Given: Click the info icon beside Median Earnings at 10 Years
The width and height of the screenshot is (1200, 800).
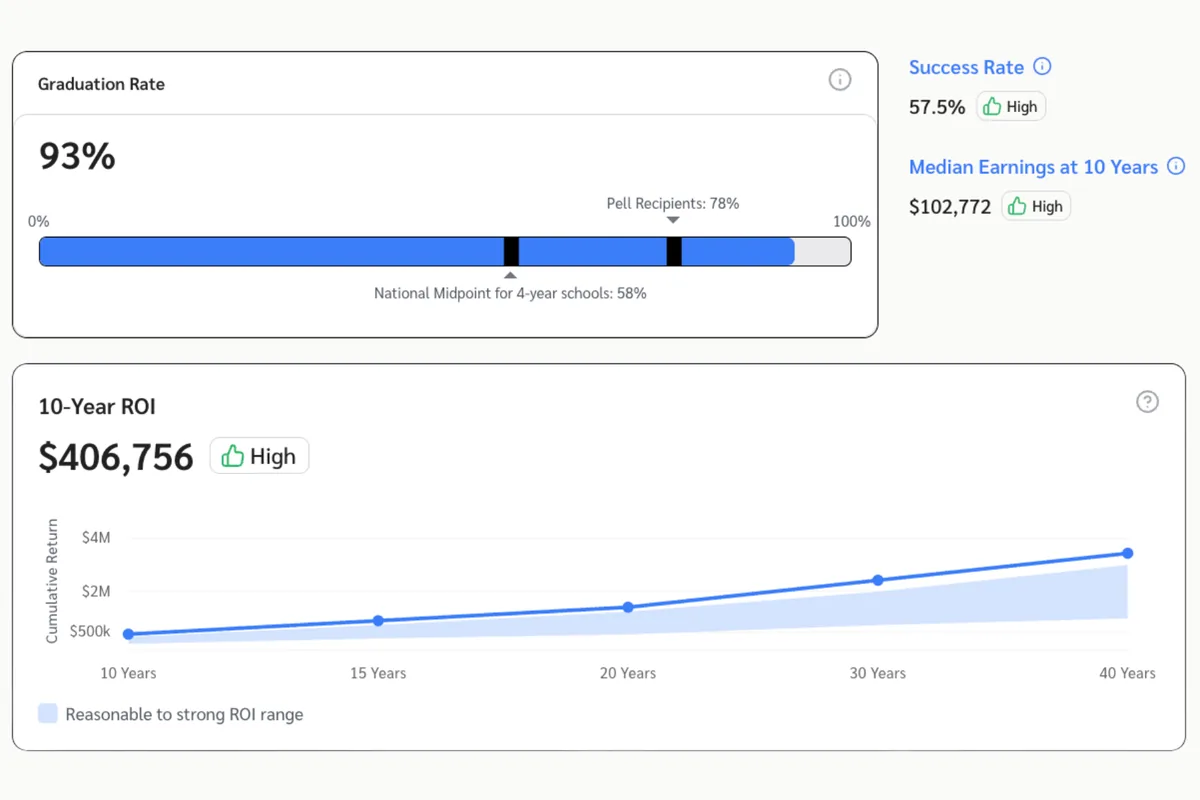Looking at the screenshot, I should [1176, 166].
